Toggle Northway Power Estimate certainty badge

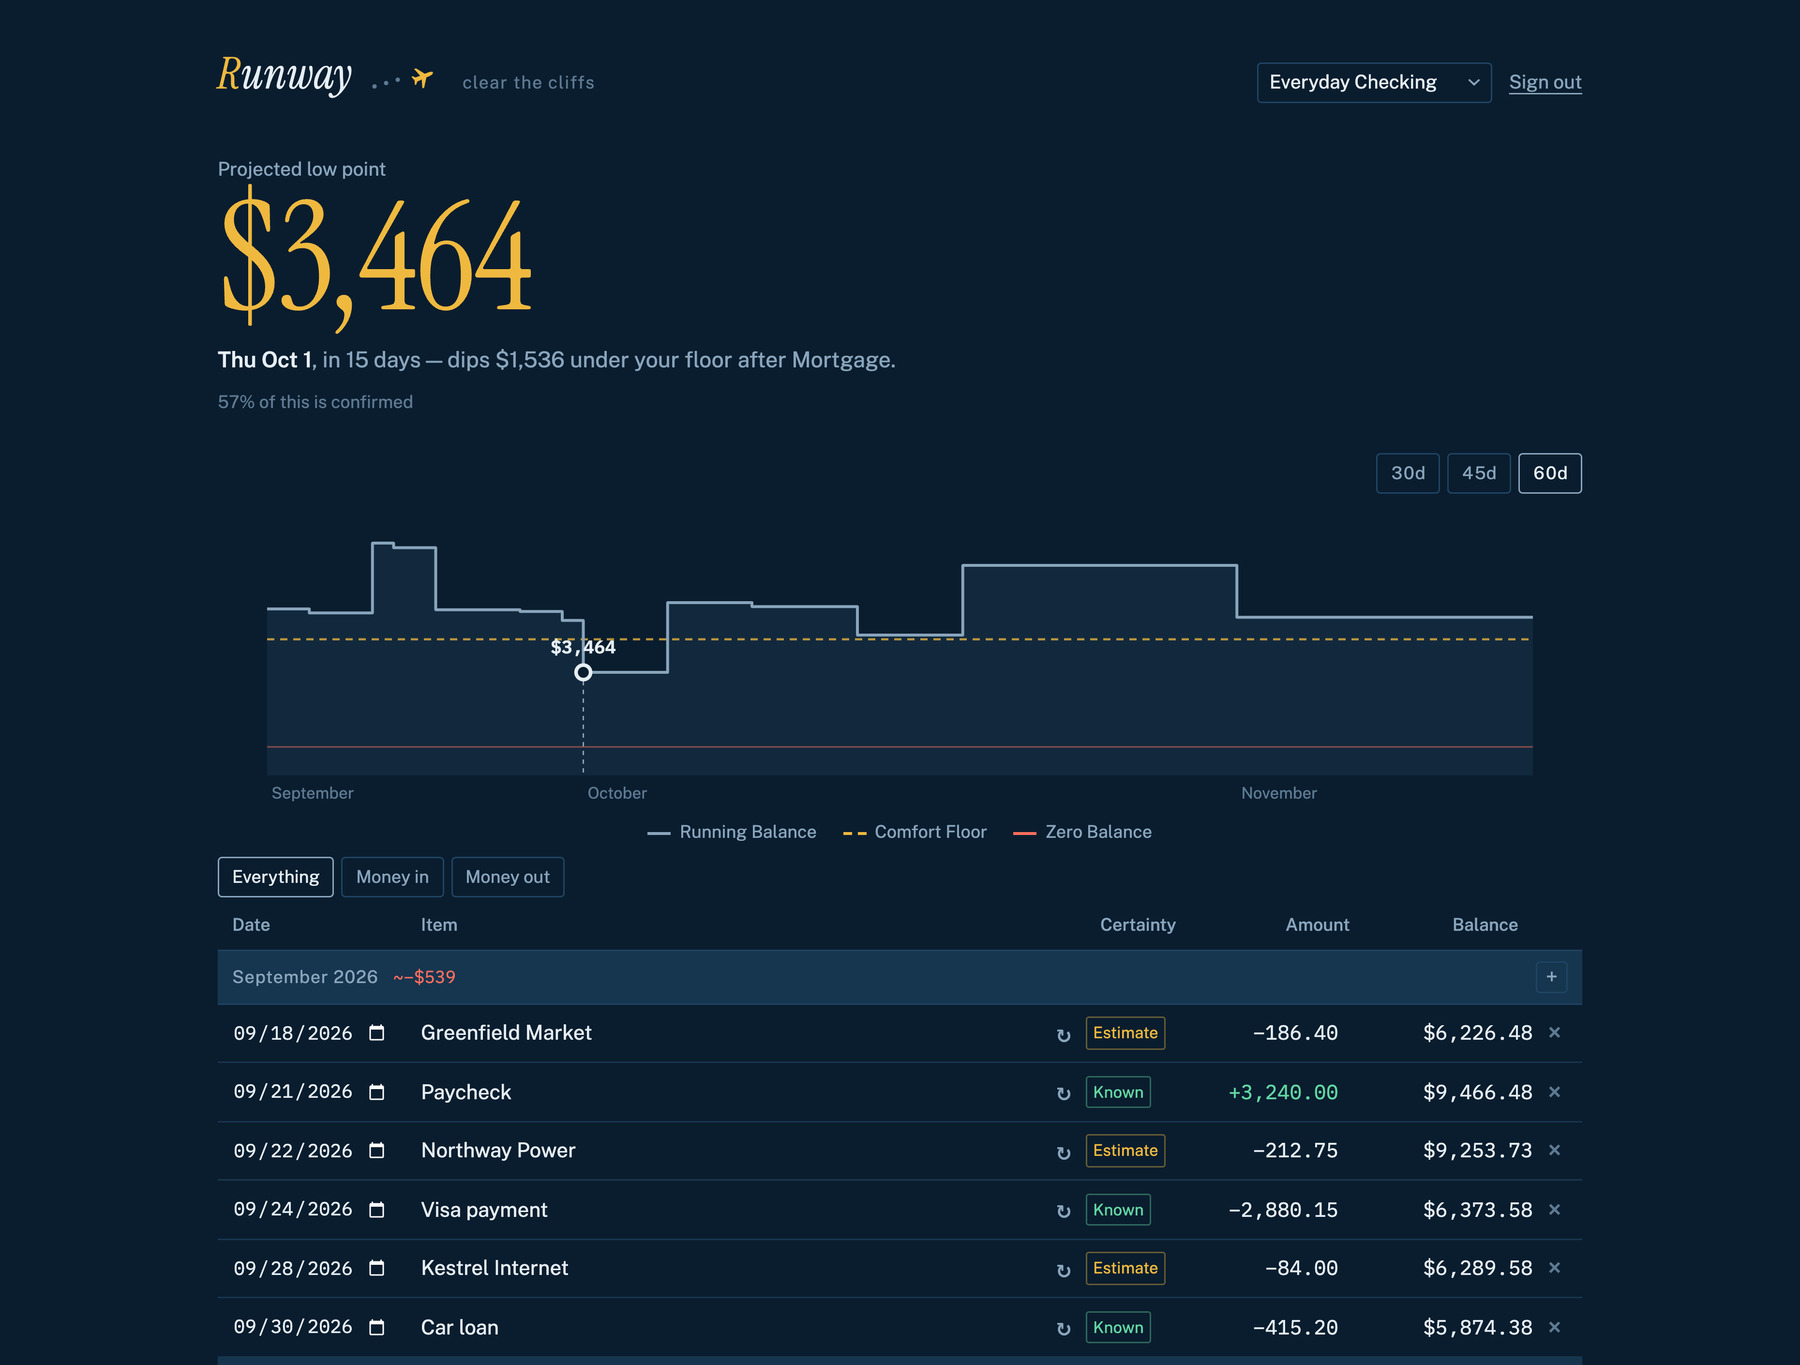point(1125,1150)
